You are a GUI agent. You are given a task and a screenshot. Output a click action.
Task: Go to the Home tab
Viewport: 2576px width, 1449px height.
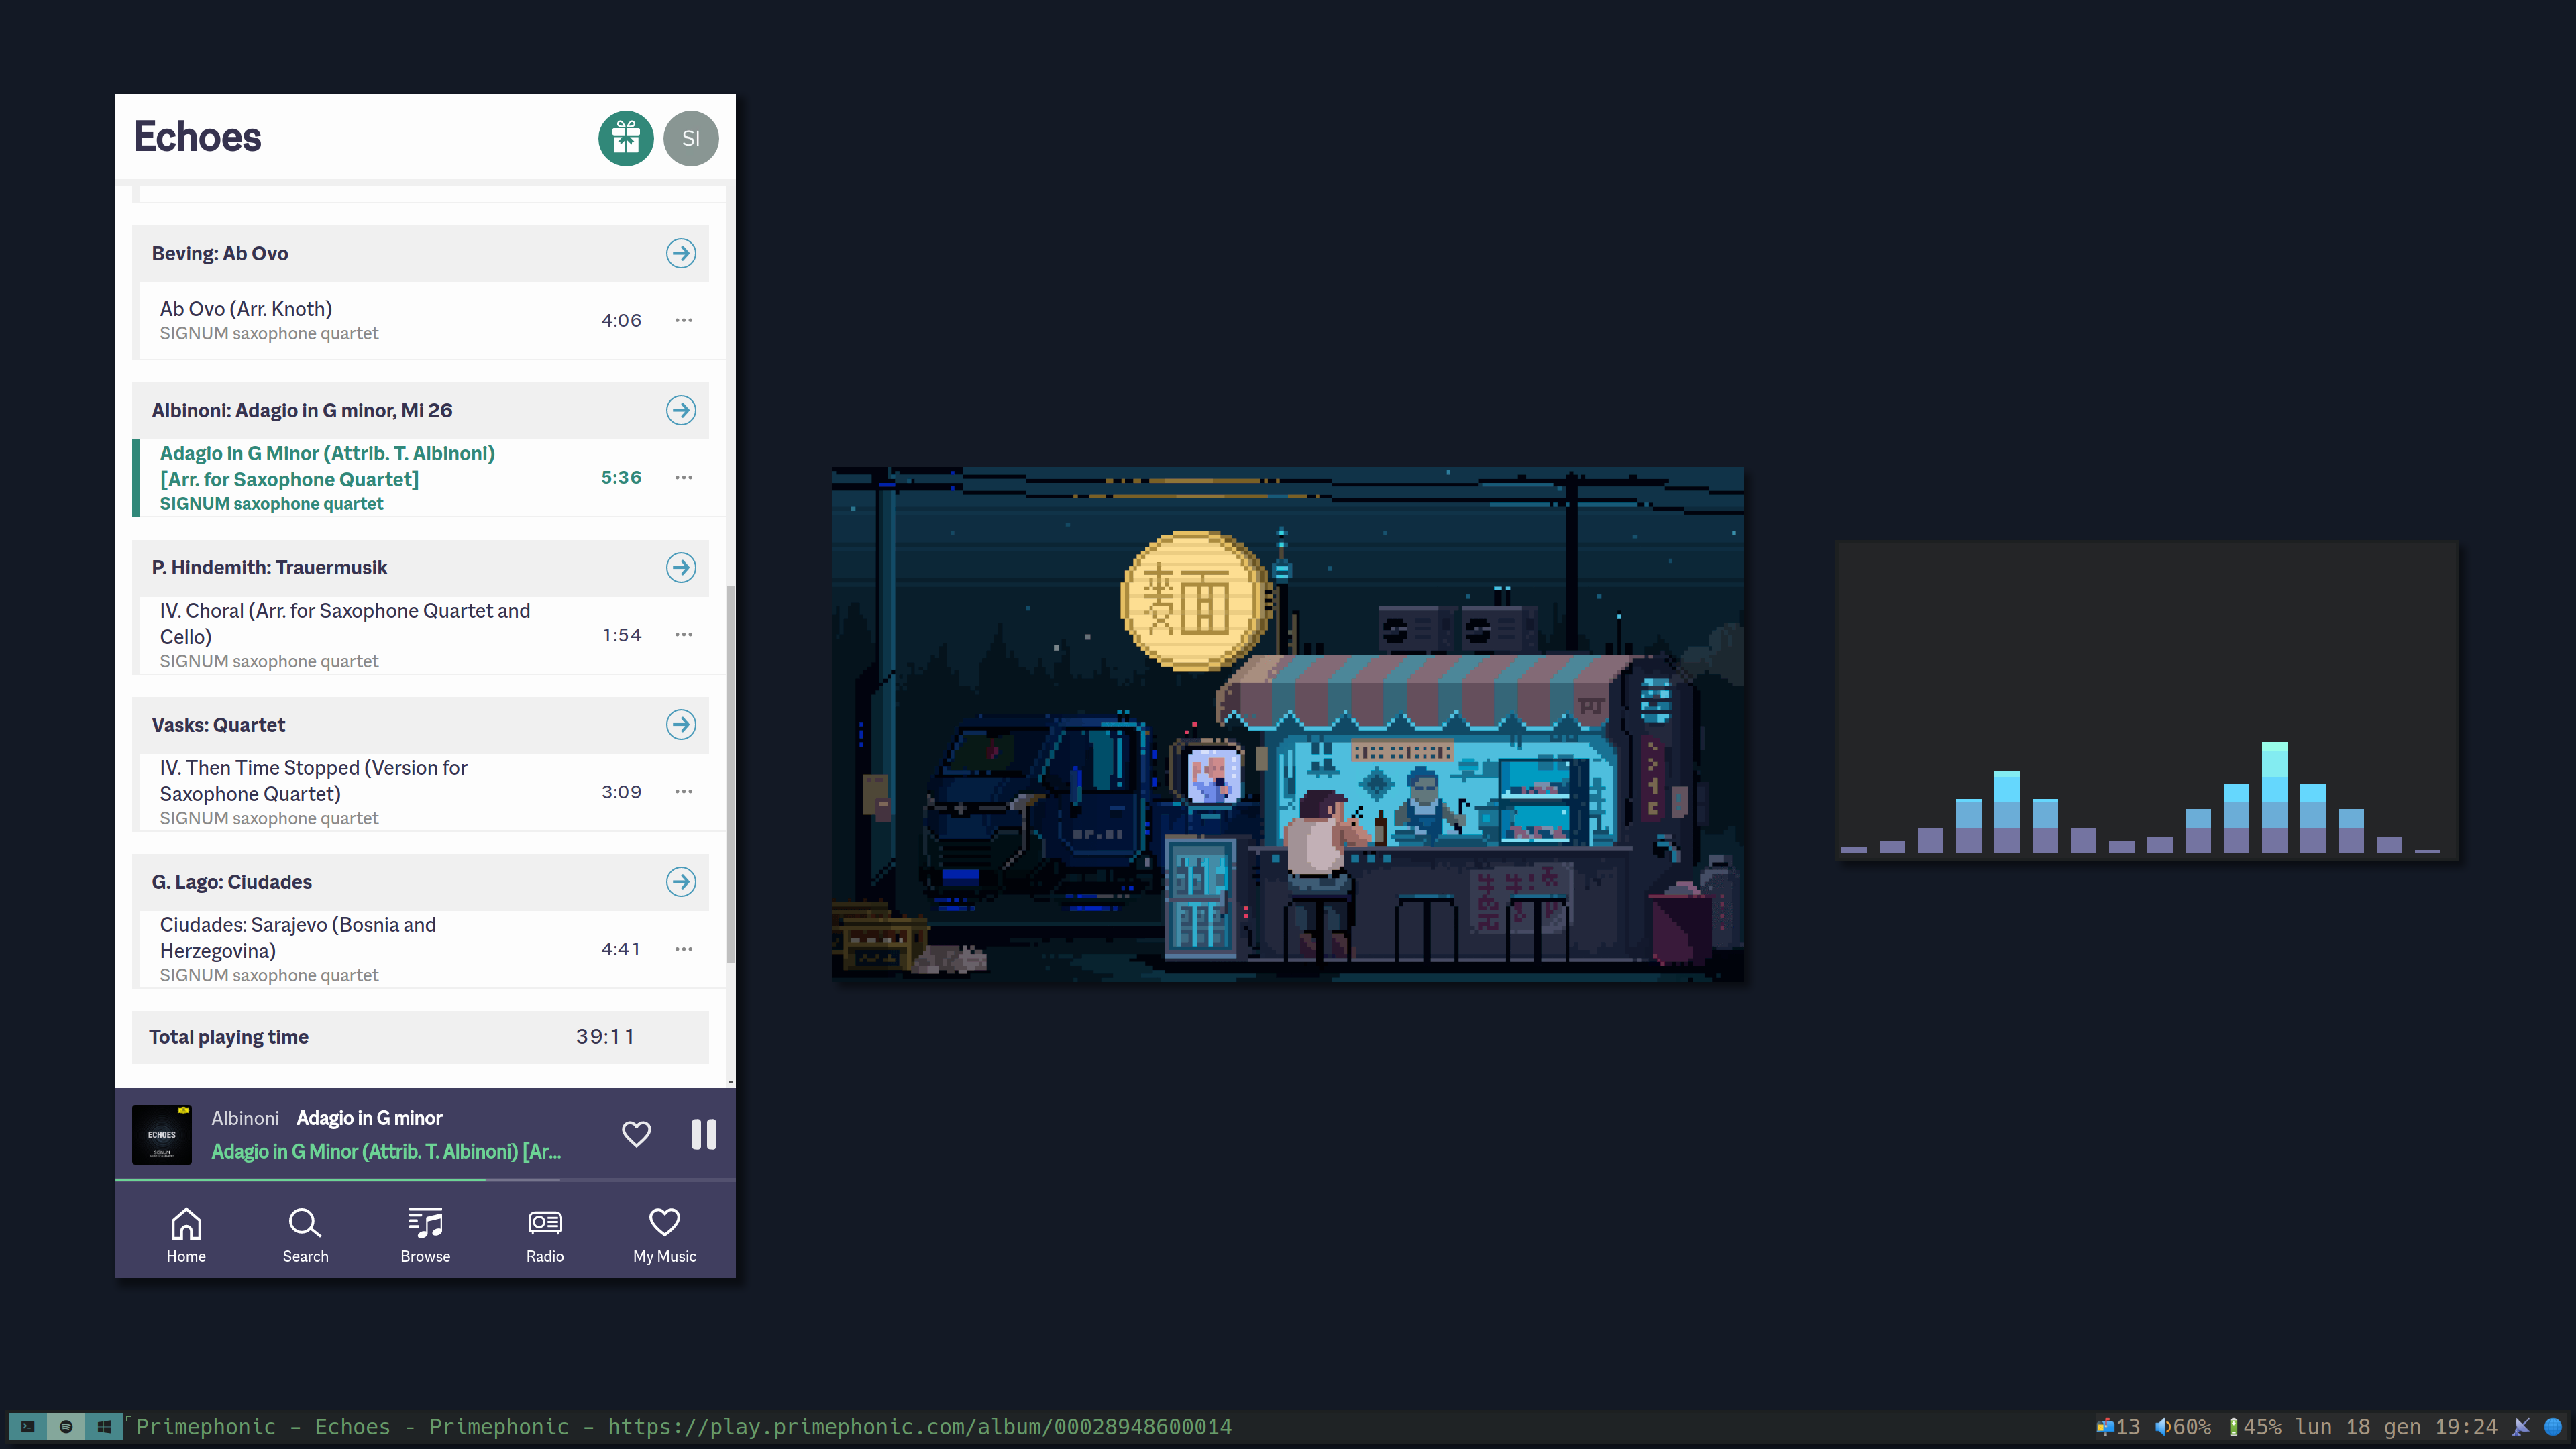pos(186,1235)
